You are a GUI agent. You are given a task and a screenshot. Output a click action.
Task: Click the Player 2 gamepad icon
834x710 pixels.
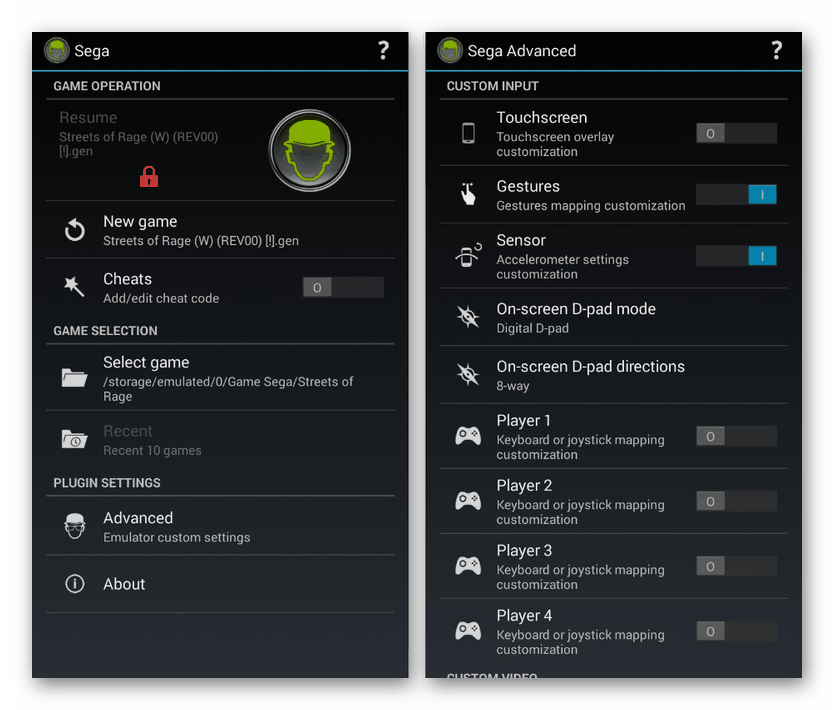click(x=468, y=501)
